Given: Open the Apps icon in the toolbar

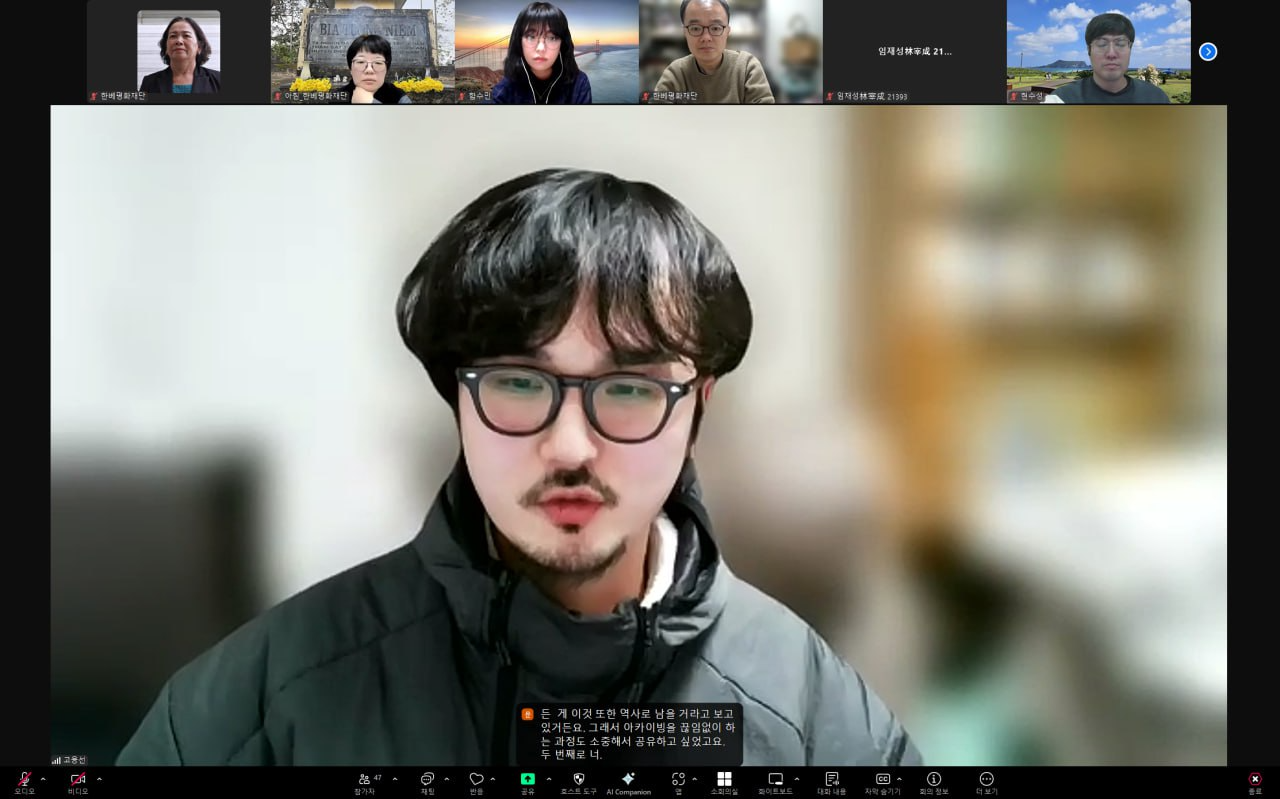Looking at the screenshot, I should (678, 783).
